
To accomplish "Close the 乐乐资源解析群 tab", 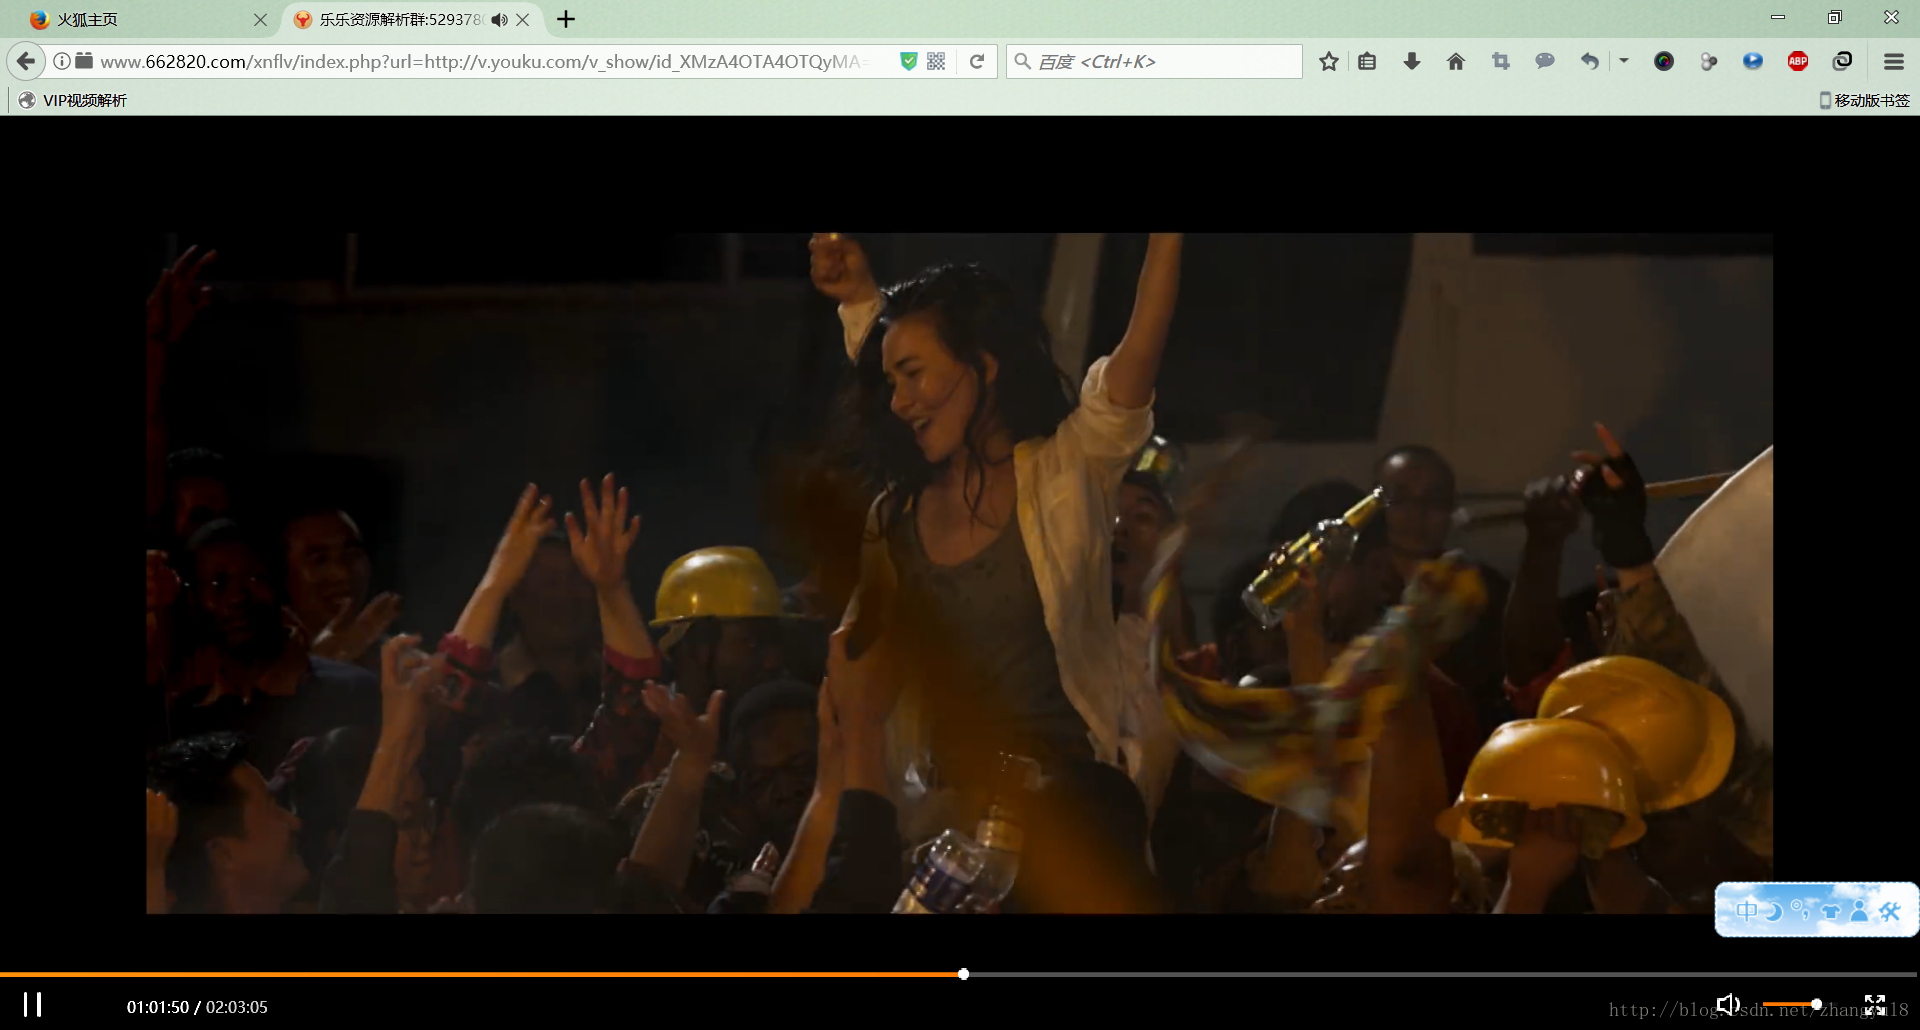I will pyautogui.click(x=523, y=19).
